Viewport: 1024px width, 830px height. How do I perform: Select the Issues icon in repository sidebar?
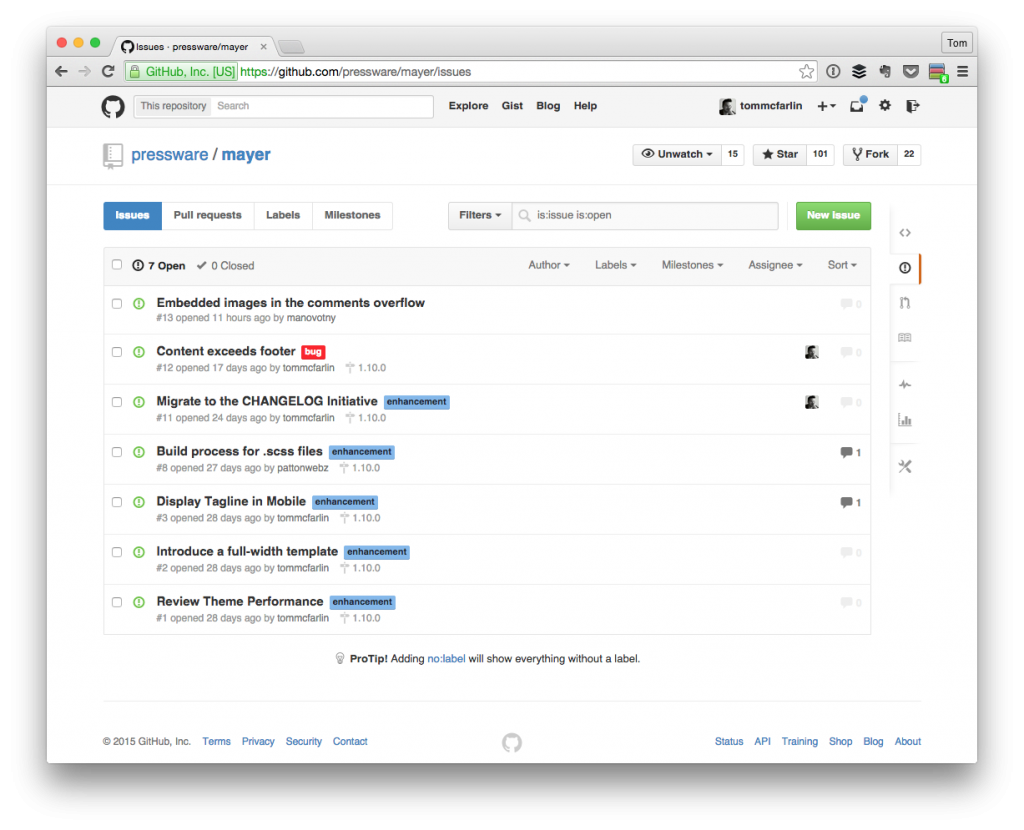[904, 268]
